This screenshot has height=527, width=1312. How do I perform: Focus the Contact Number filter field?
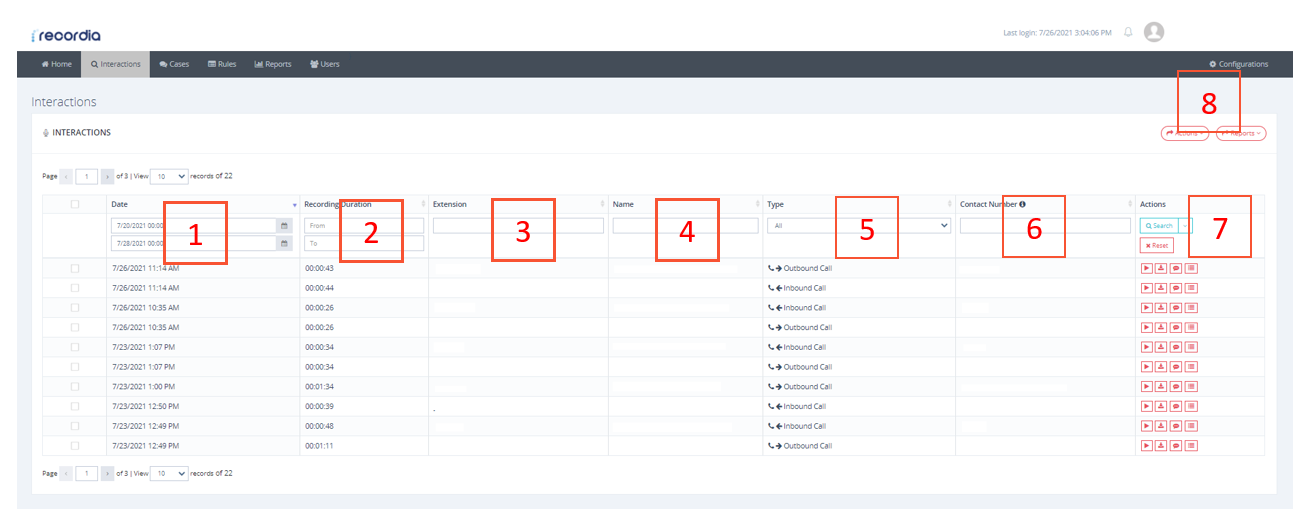[x=1045, y=226]
